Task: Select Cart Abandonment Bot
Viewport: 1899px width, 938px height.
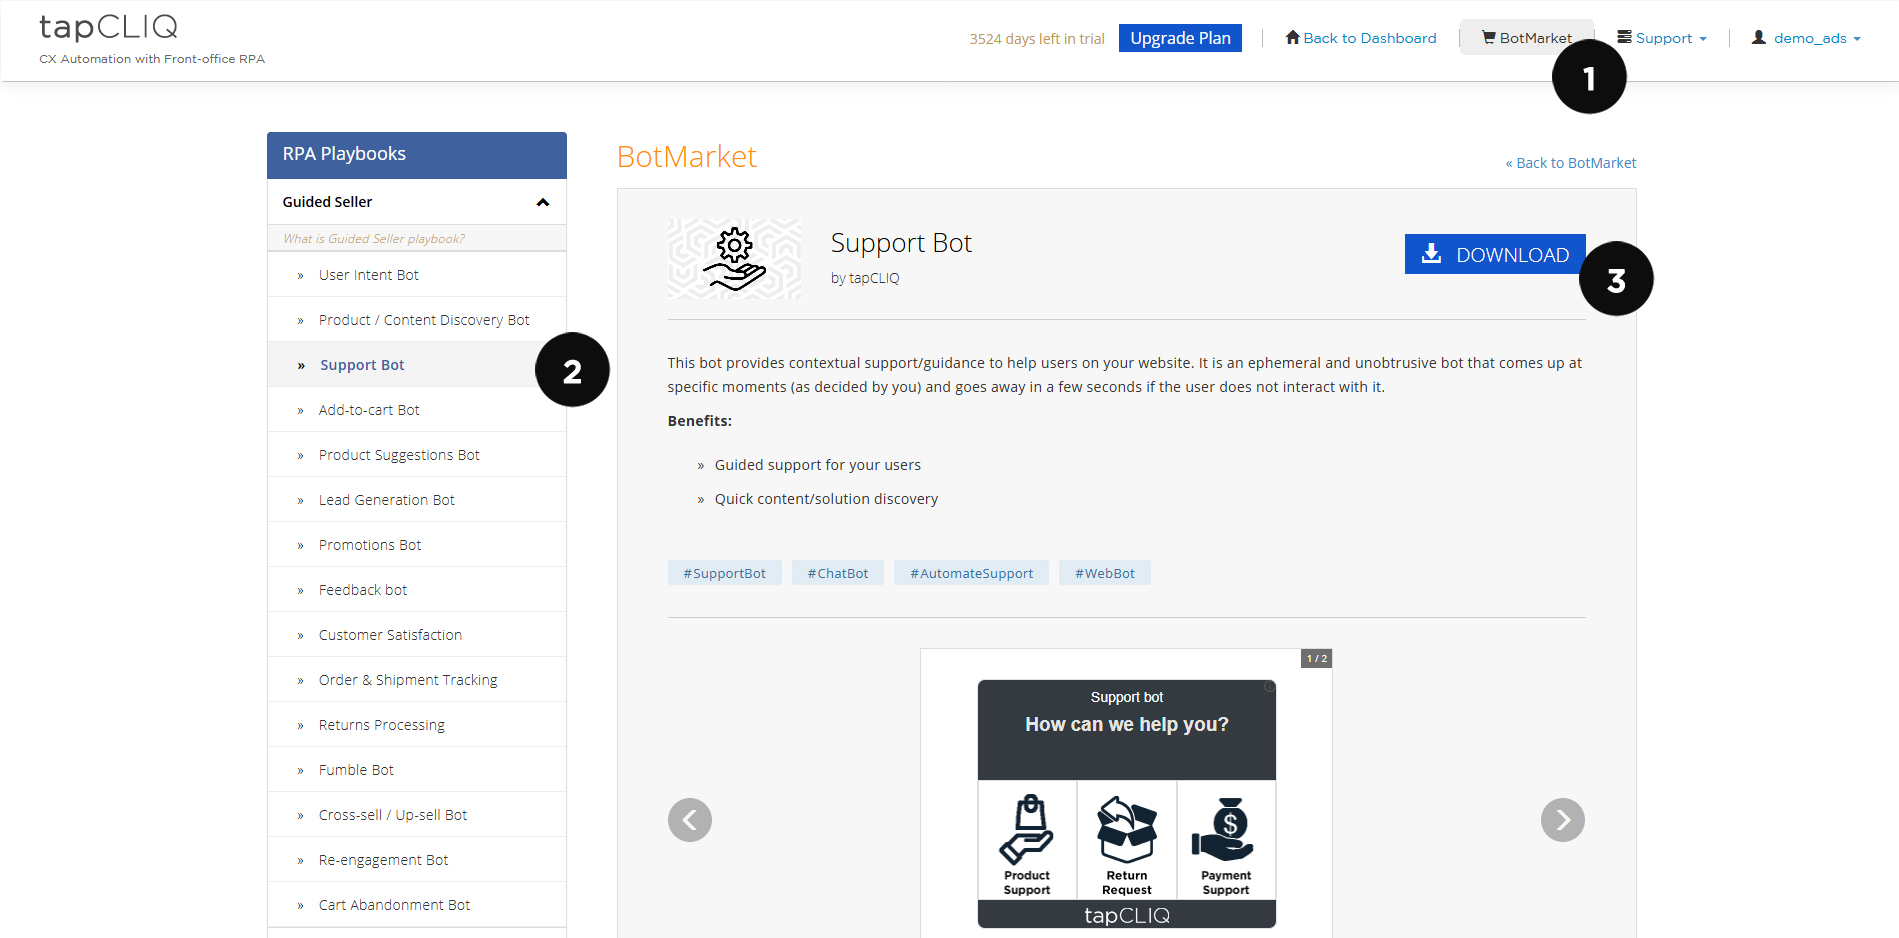Action: point(417,905)
